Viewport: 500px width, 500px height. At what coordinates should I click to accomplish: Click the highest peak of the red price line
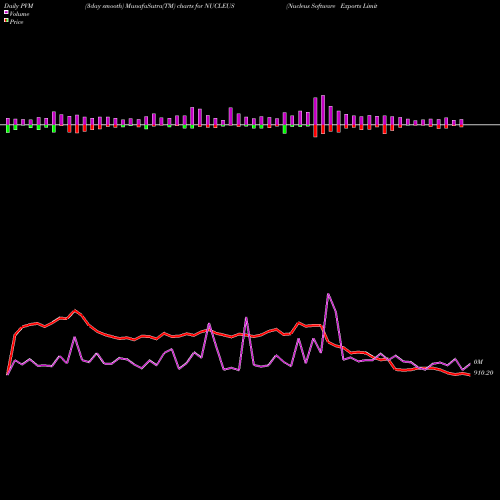75,310
